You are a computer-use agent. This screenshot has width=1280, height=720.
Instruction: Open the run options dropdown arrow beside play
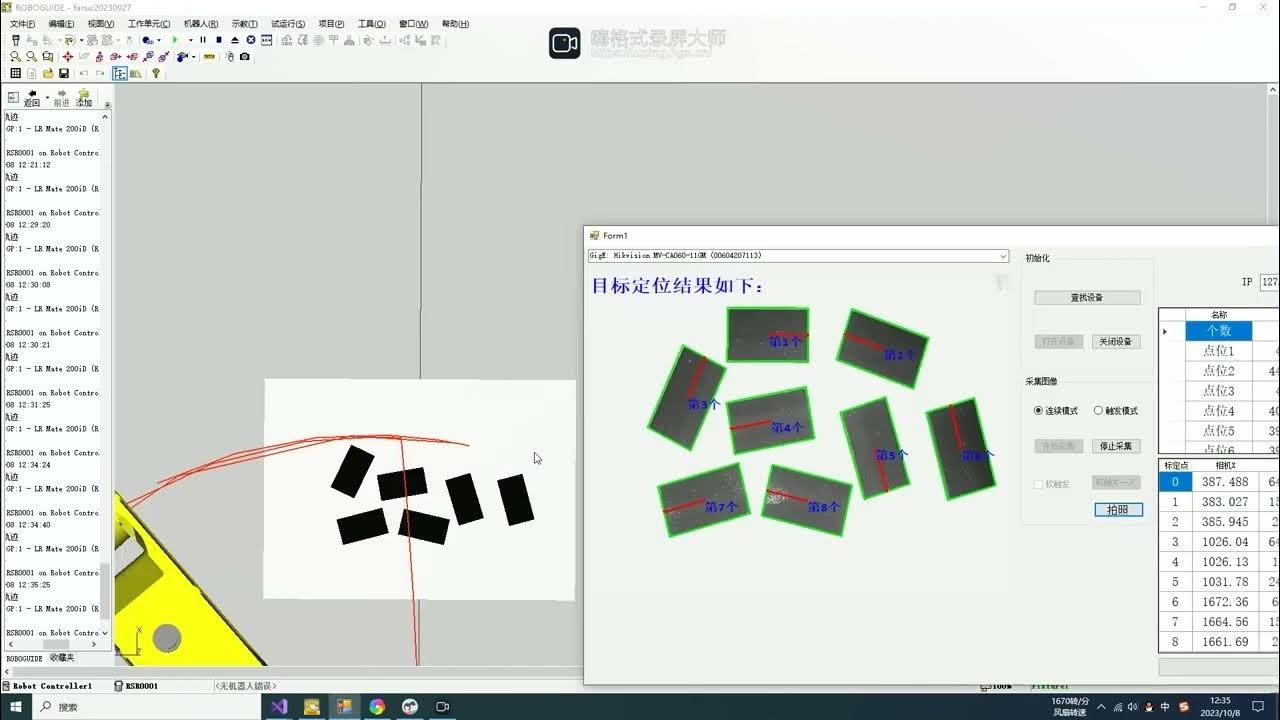(191, 40)
